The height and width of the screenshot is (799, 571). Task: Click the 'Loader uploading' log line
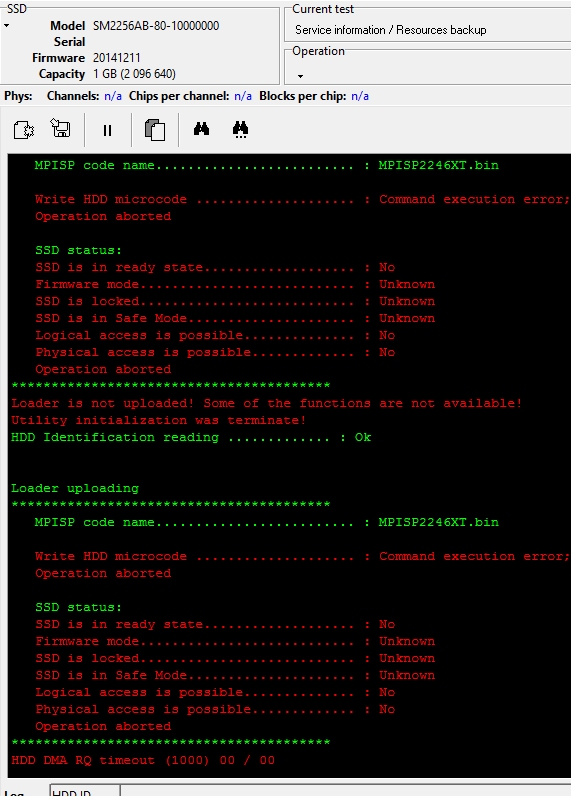pos(75,488)
